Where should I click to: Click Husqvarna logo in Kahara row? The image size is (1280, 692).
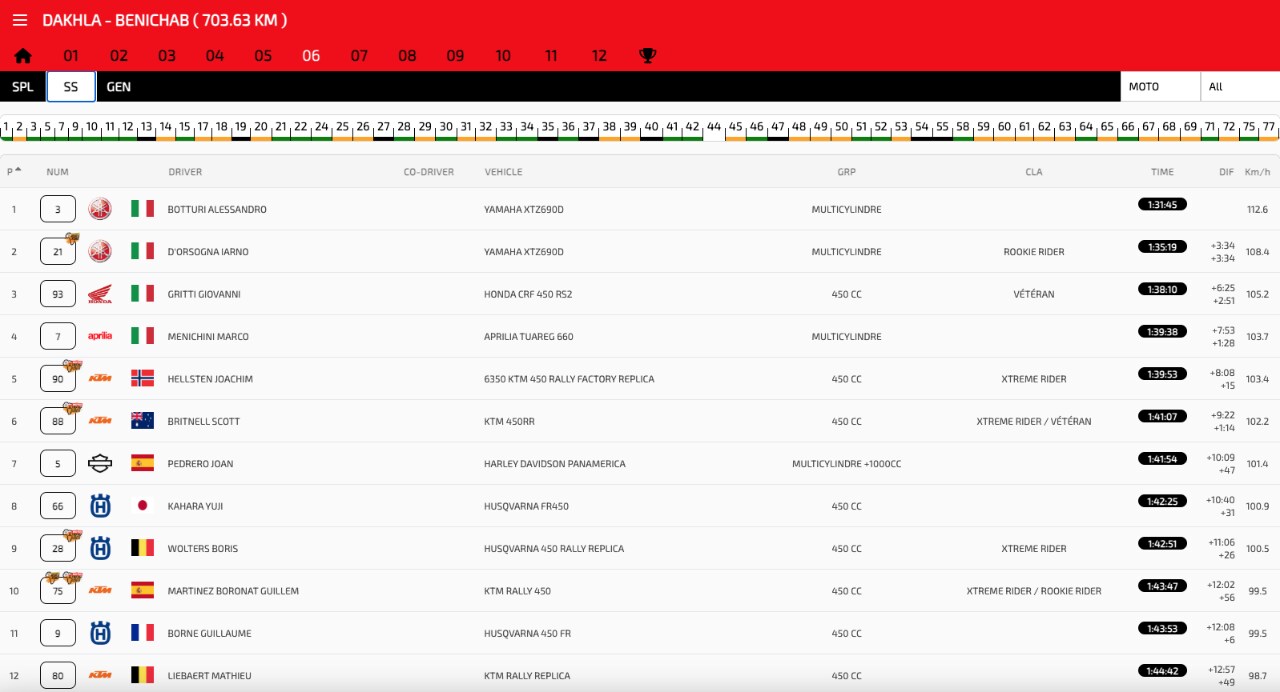point(100,506)
